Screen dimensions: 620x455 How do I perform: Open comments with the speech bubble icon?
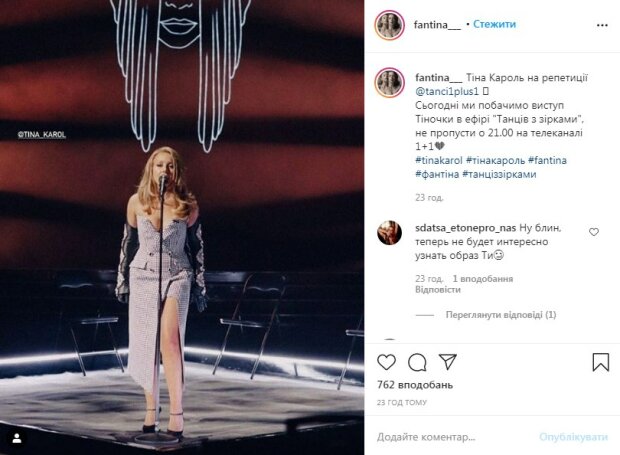click(x=417, y=362)
